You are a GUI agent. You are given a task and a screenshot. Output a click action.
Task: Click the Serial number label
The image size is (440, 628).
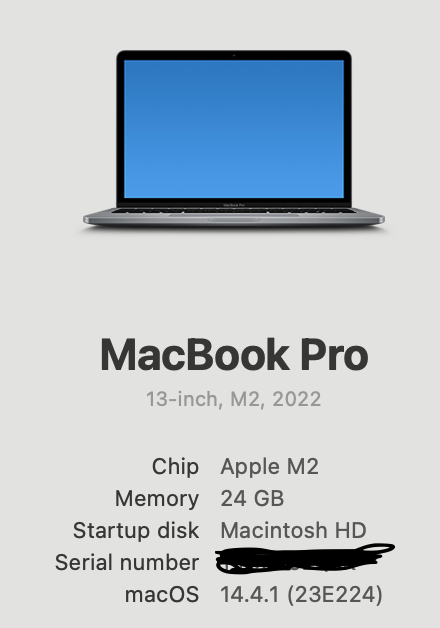[x=127, y=562]
